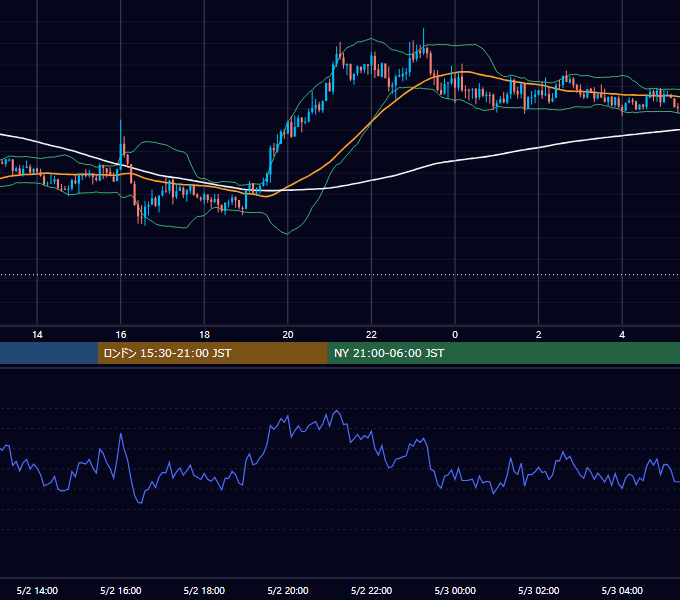Click the 5/2 20:00 oscillator time label
Viewport: 680px width, 600px height.
288,590
